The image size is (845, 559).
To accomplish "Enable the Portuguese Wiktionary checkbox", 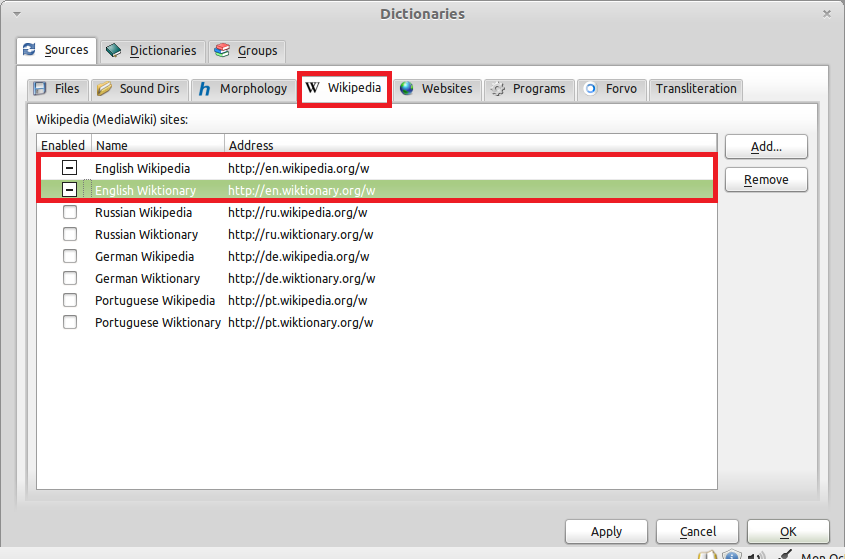I will tap(70, 322).
